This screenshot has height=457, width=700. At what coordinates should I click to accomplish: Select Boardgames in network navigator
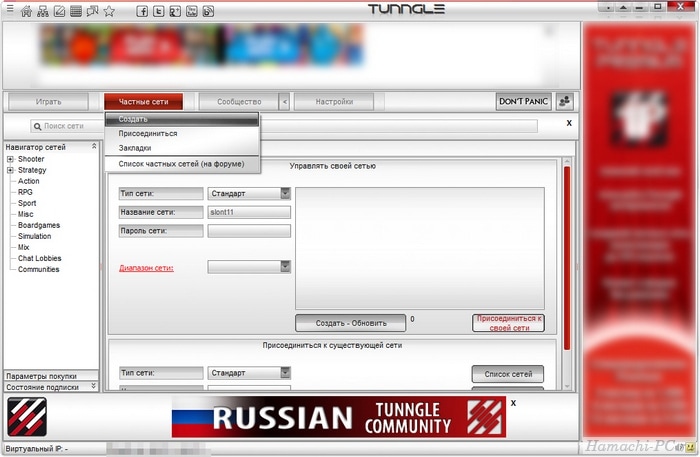click(x=39, y=225)
